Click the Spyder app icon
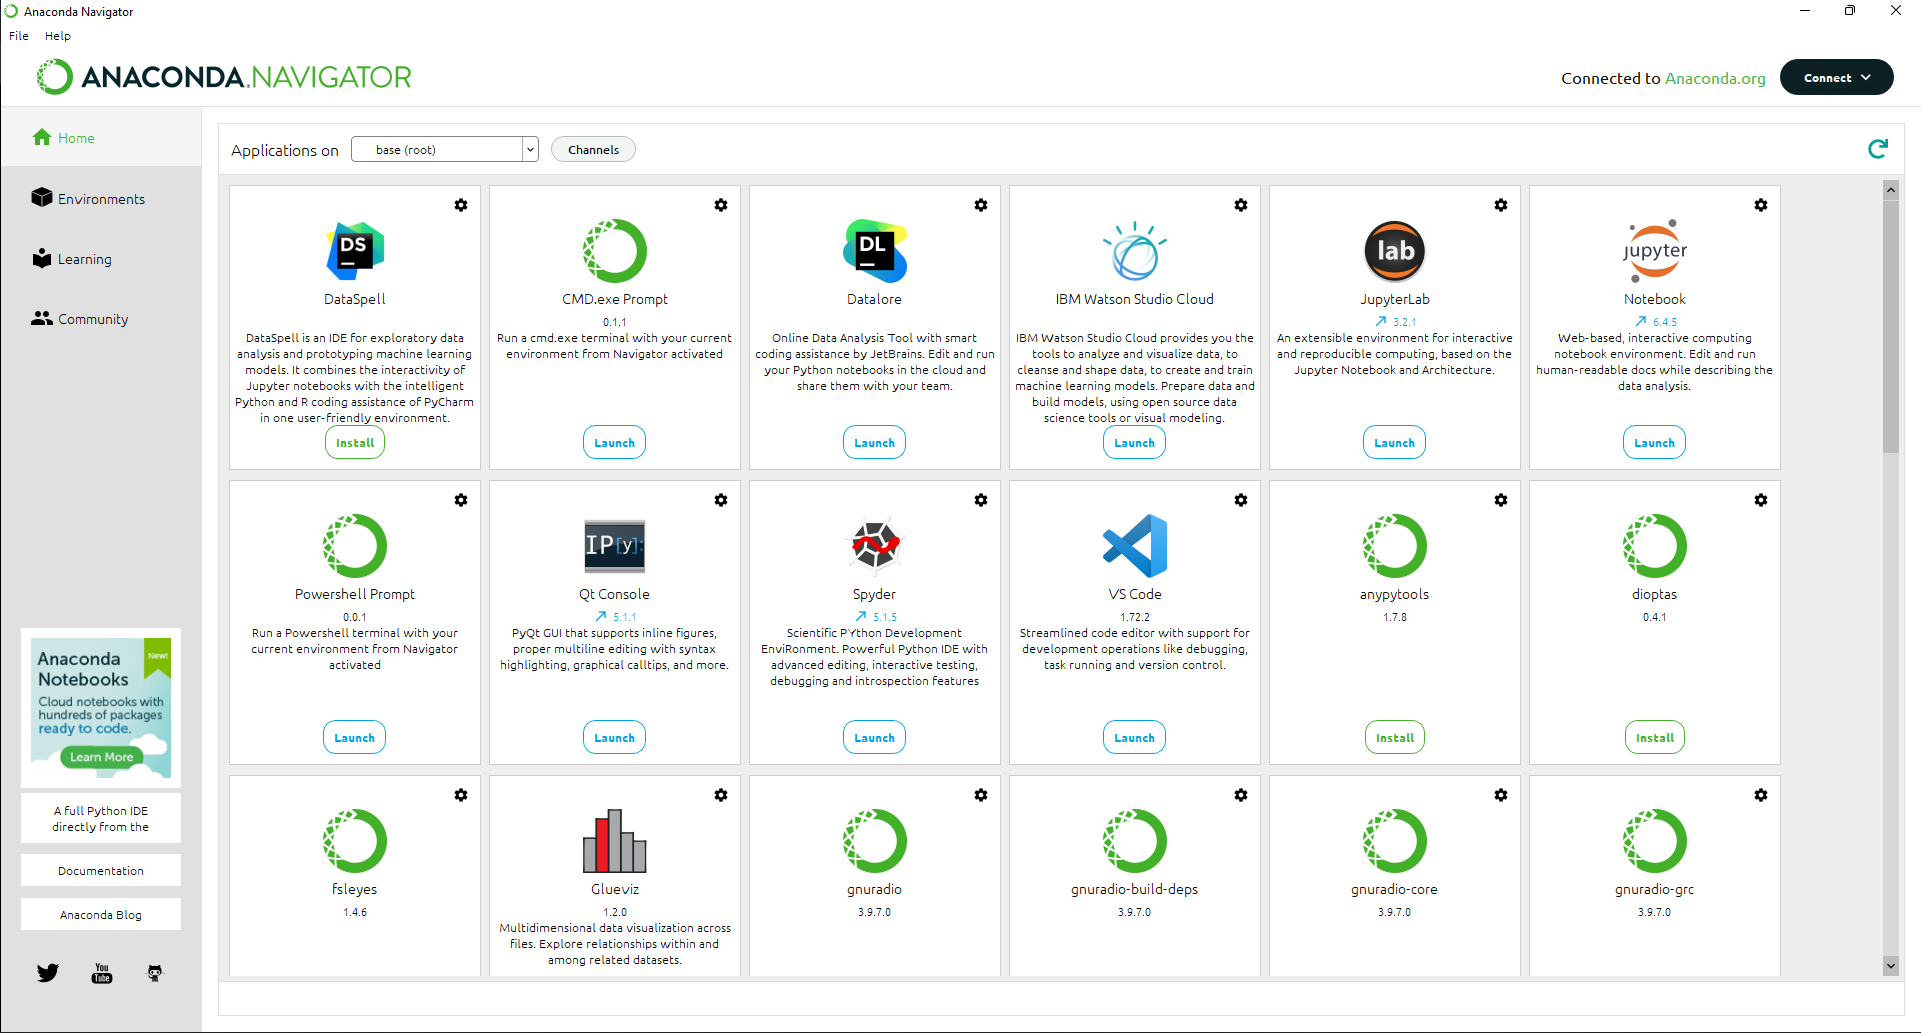Image resolution: width=1921 pixels, height=1033 pixels. click(x=875, y=546)
